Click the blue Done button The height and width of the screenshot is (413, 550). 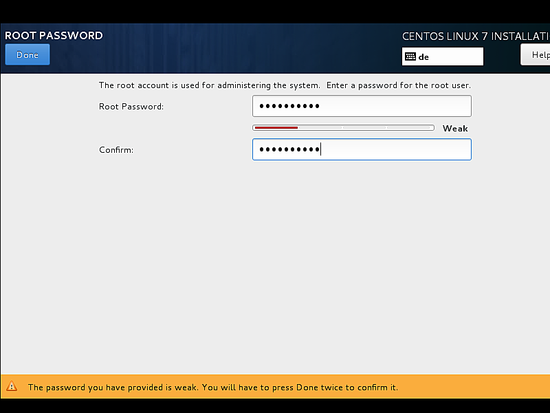coord(27,55)
